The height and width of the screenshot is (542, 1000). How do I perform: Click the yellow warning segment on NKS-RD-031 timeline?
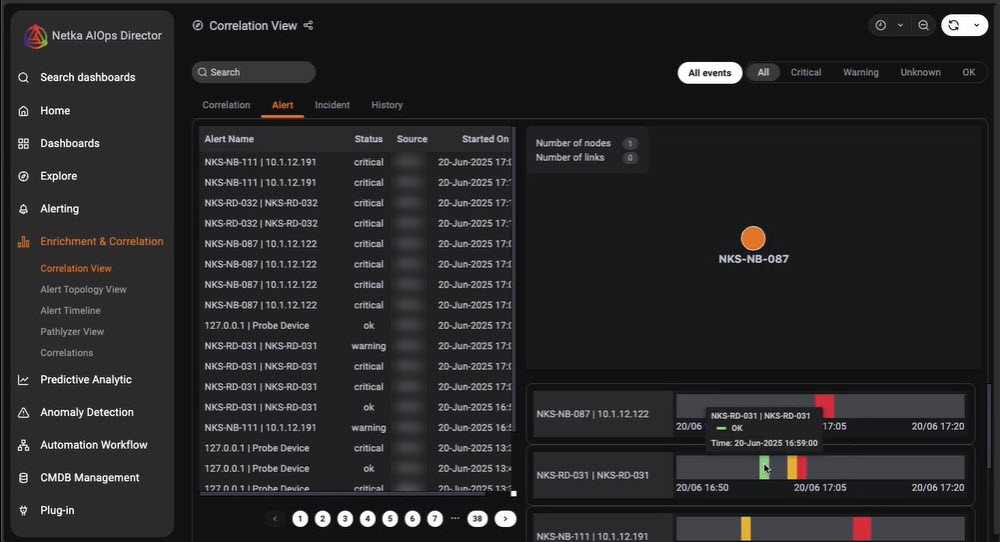click(x=791, y=467)
